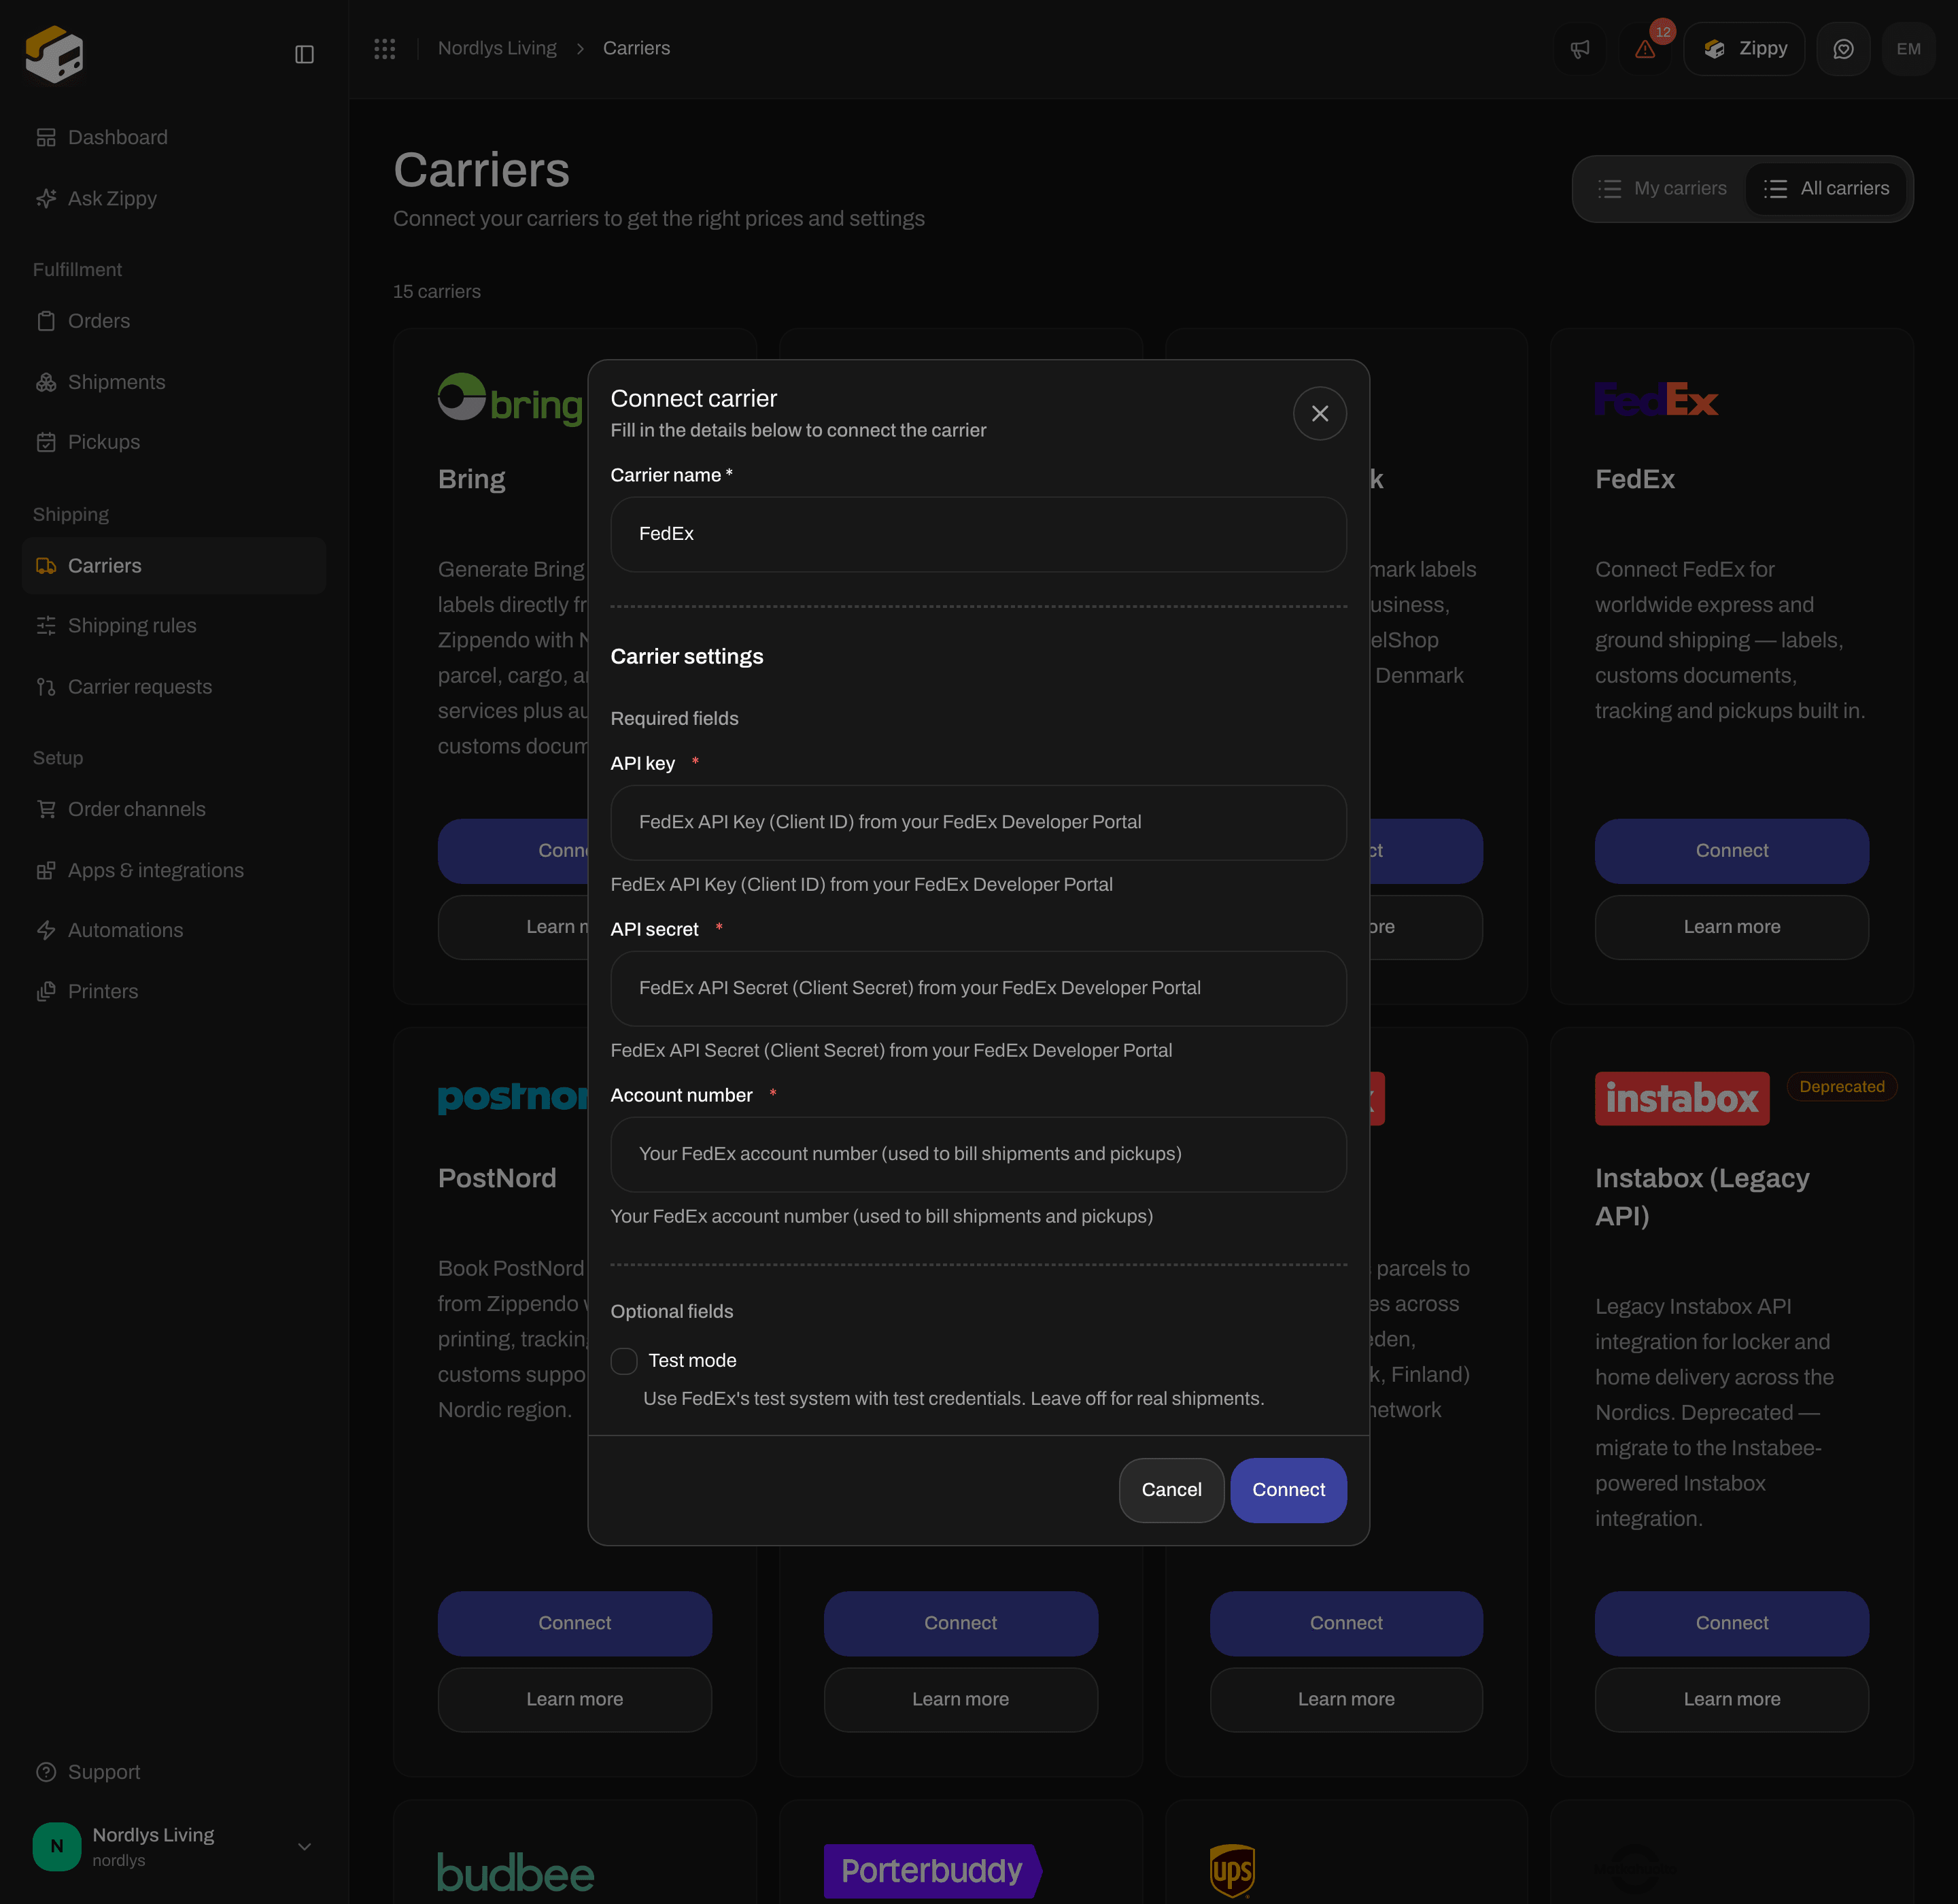Open Carrier requests menu item

(174, 687)
